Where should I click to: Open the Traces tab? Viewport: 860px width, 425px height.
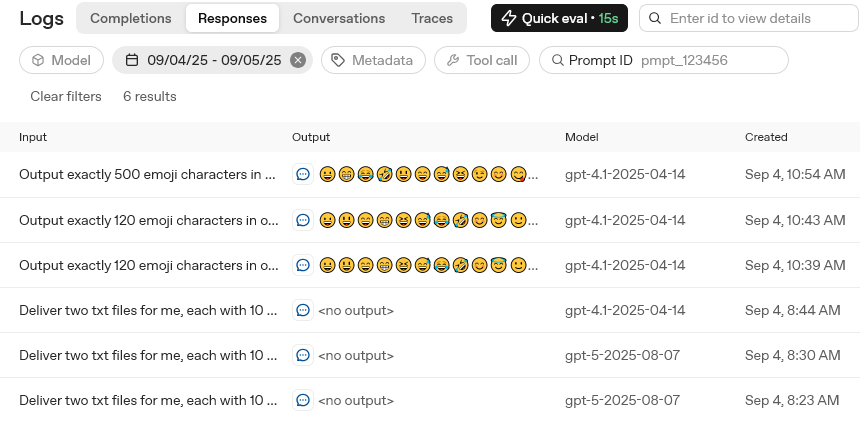432,18
